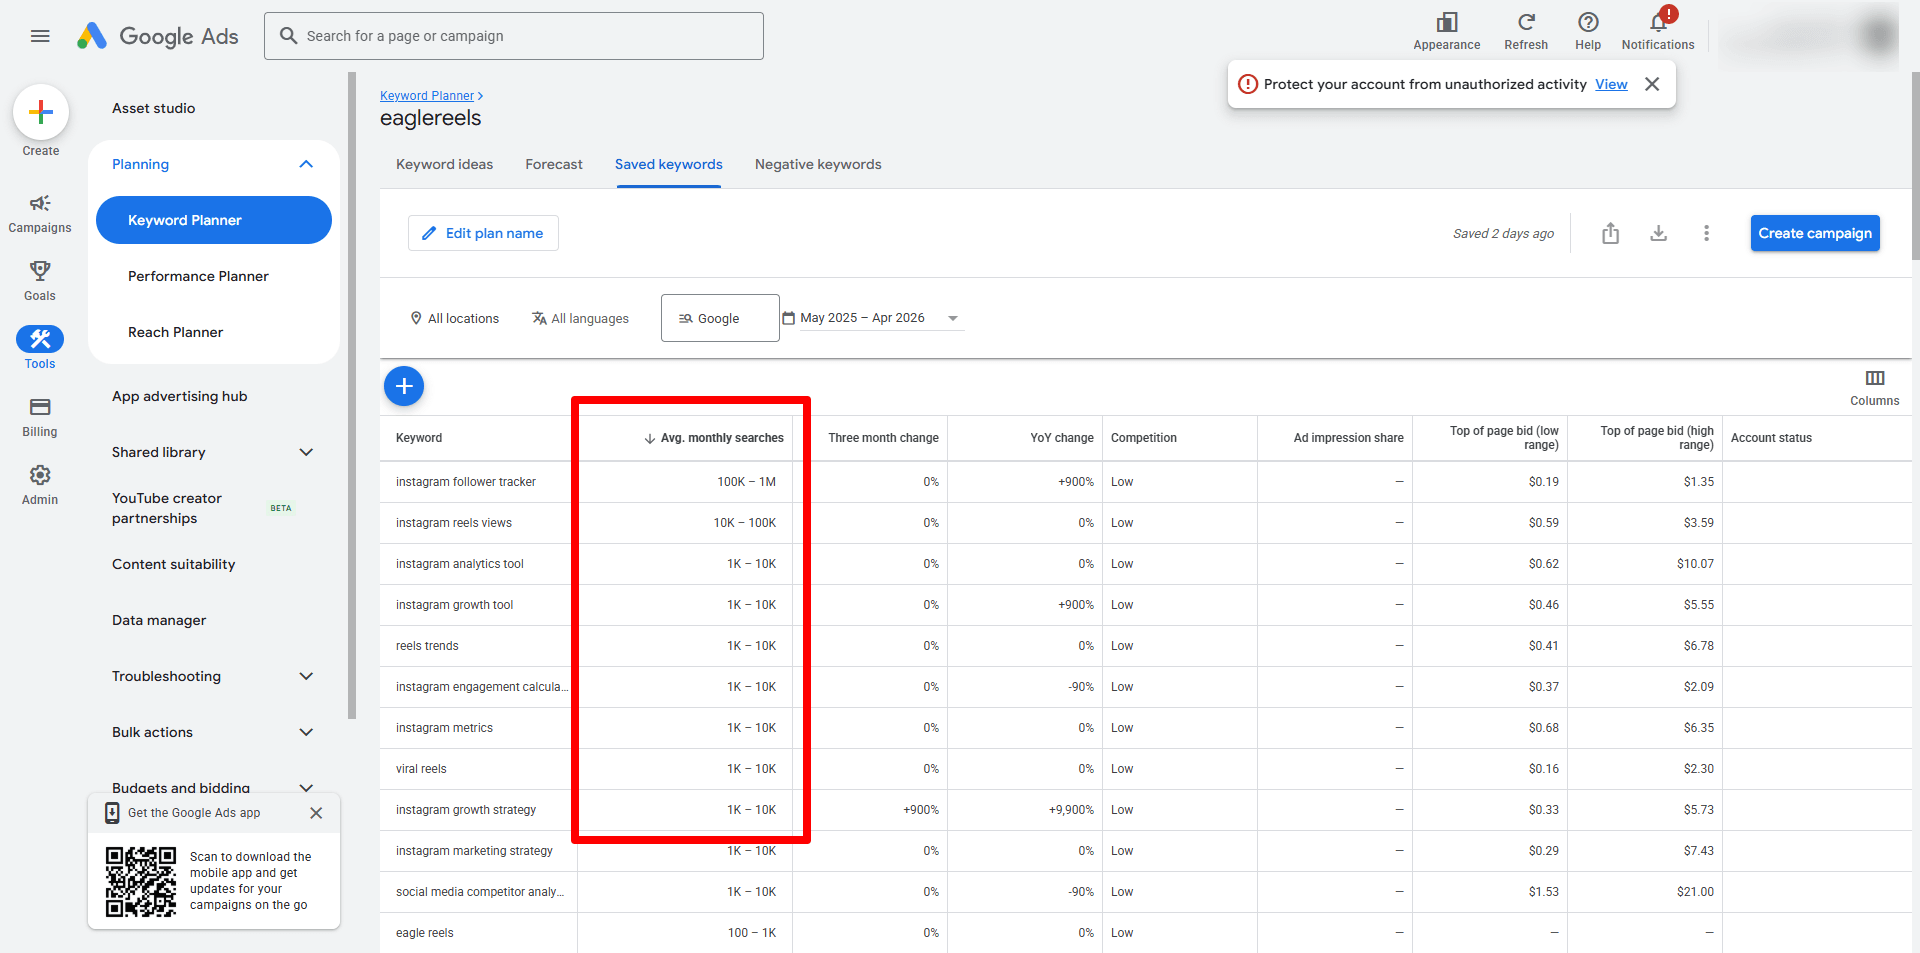Sort by Avg. monthly searches column
Image resolution: width=1920 pixels, height=953 pixels.
pos(714,438)
